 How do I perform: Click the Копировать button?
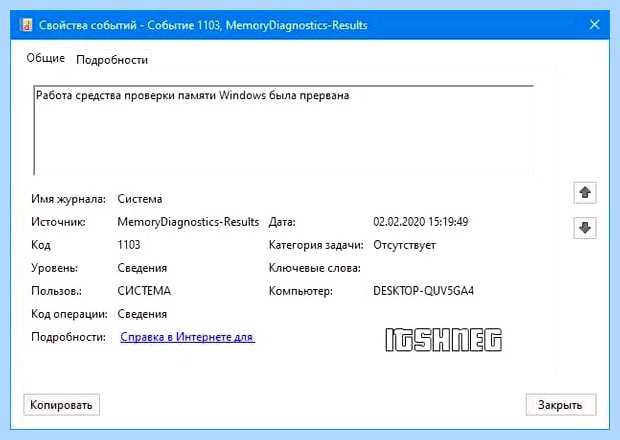tap(61, 405)
